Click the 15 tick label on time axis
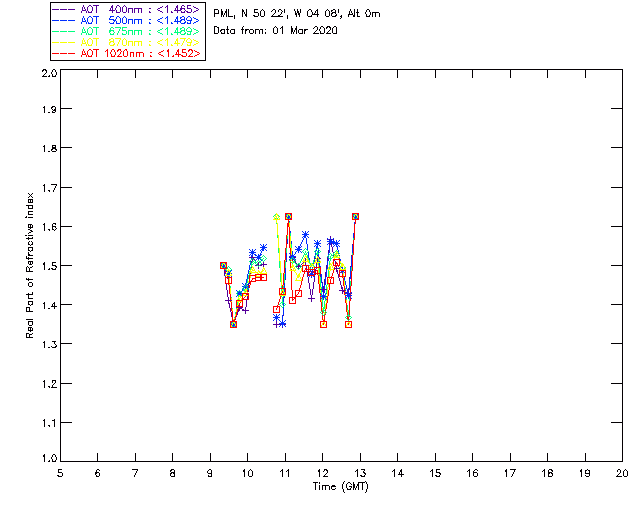The image size is (640, 512). tap(435, 472)
